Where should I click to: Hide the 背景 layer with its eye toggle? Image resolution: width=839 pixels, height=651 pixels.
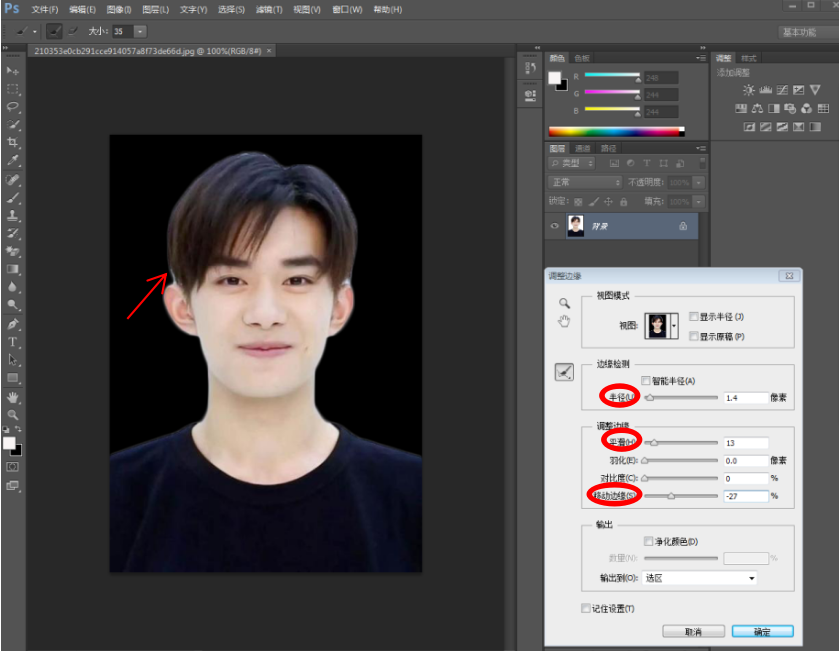point(555,226)
